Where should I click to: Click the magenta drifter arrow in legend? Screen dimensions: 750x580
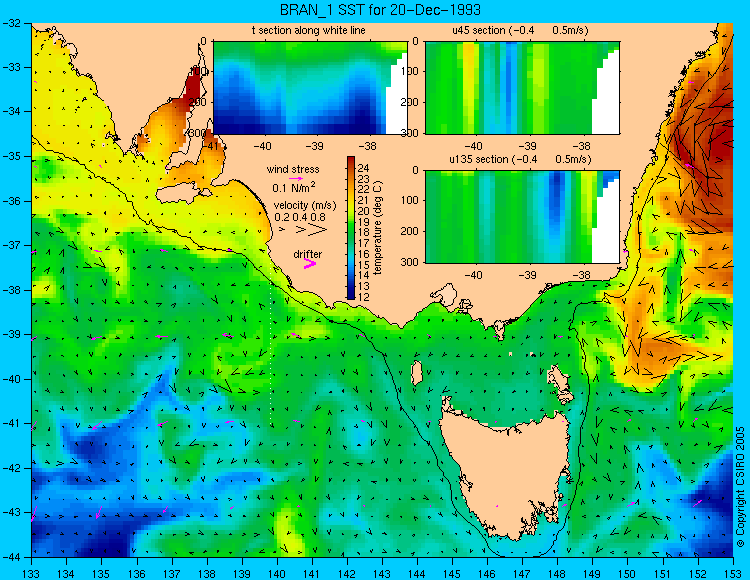tap(310, 263)
